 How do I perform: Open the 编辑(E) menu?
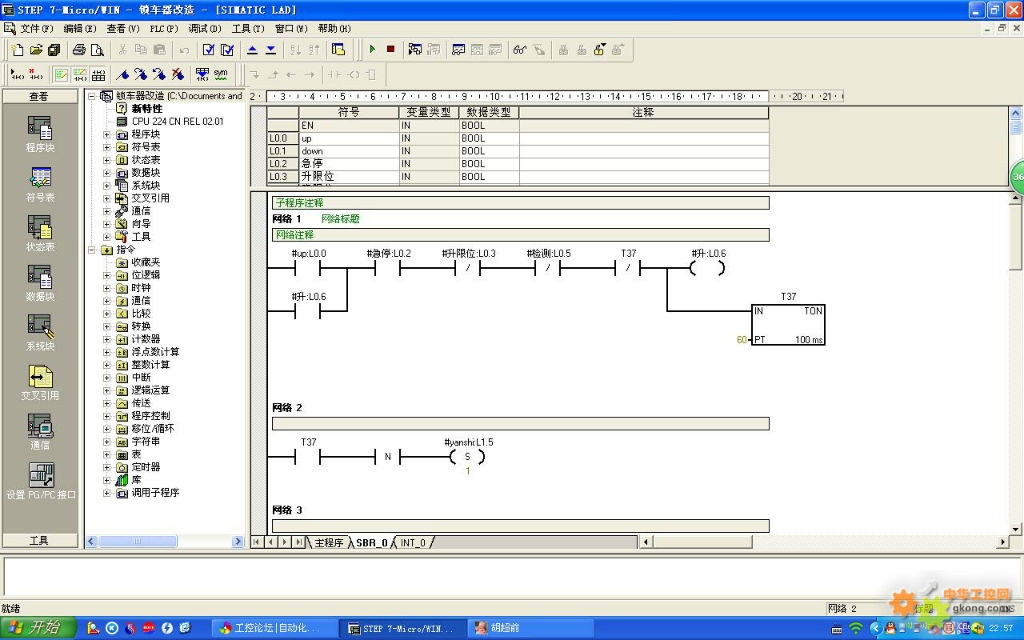click(80, 29)
